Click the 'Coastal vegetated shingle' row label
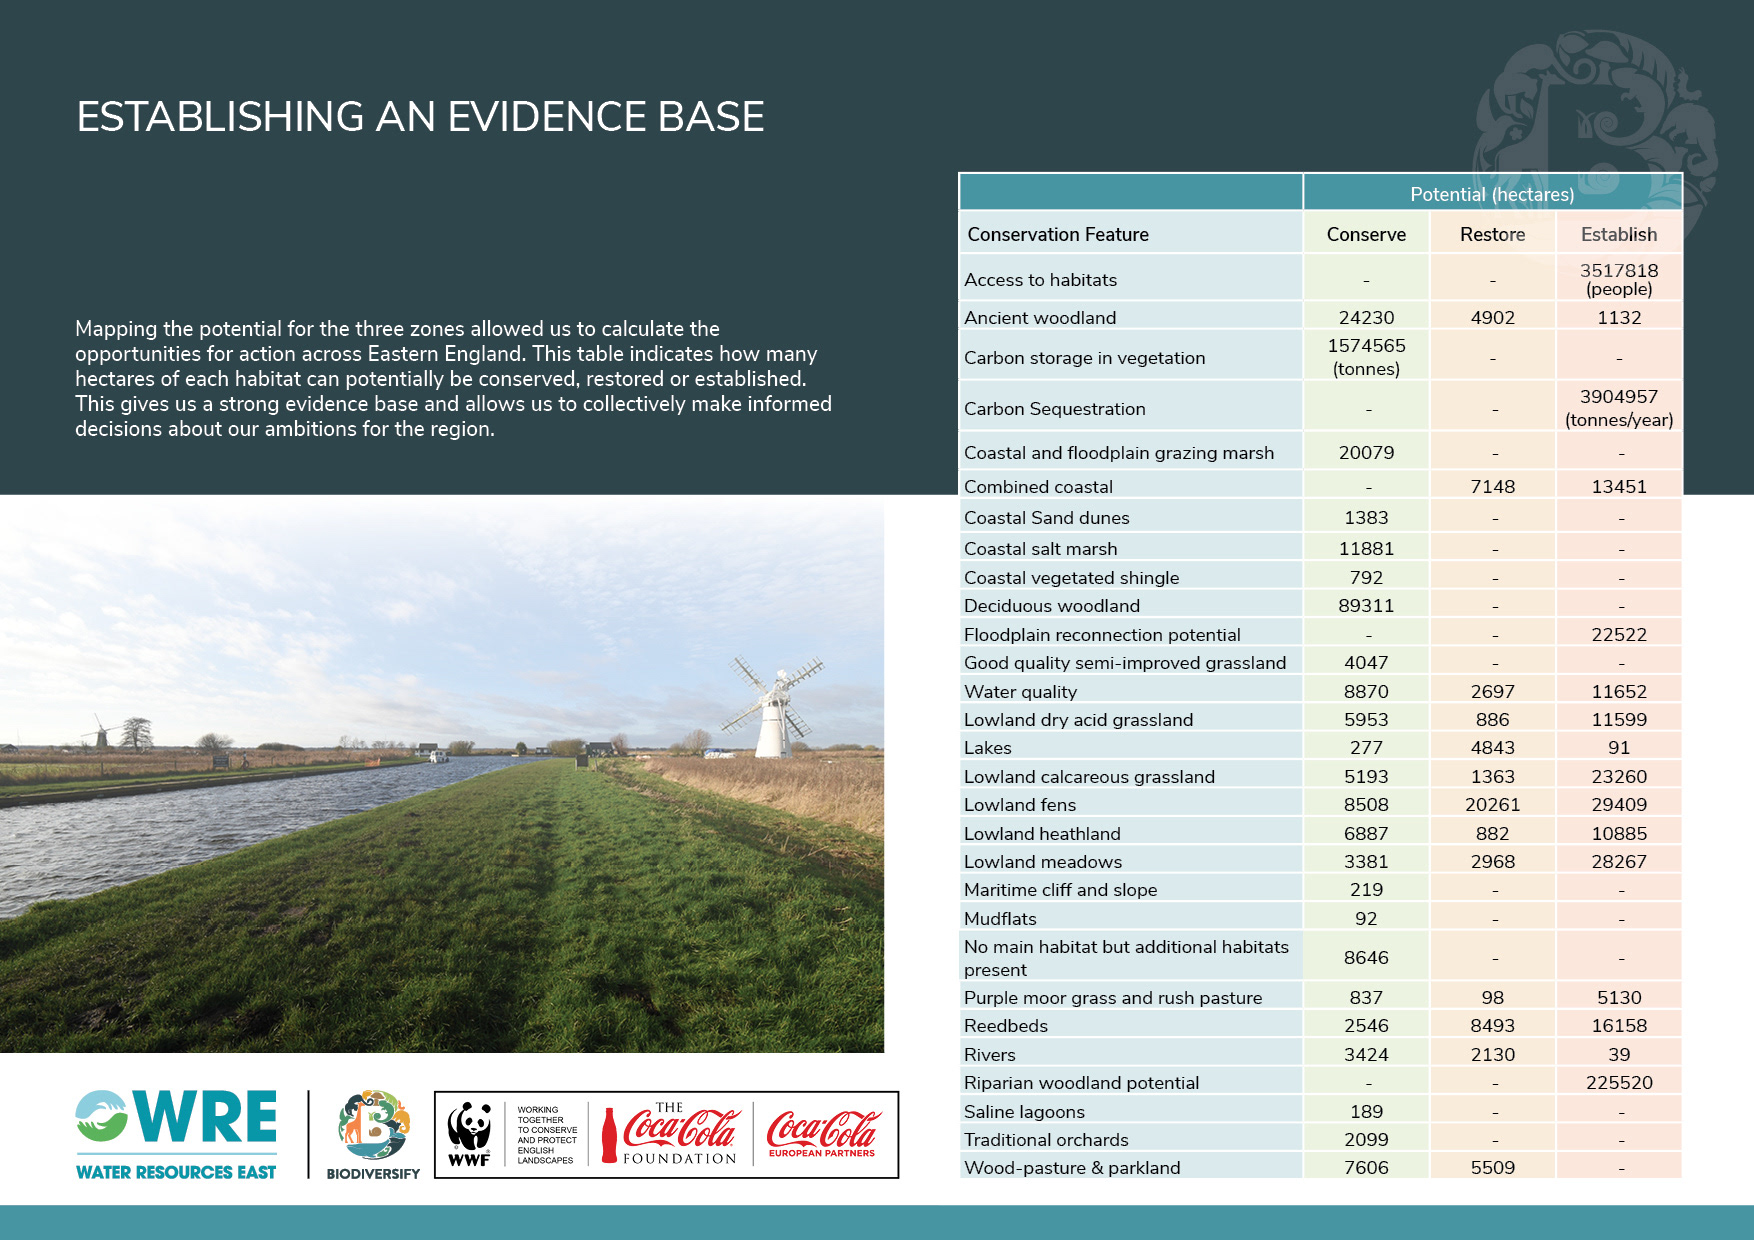The image size is (1754, 1240). tap(1071, 578)
